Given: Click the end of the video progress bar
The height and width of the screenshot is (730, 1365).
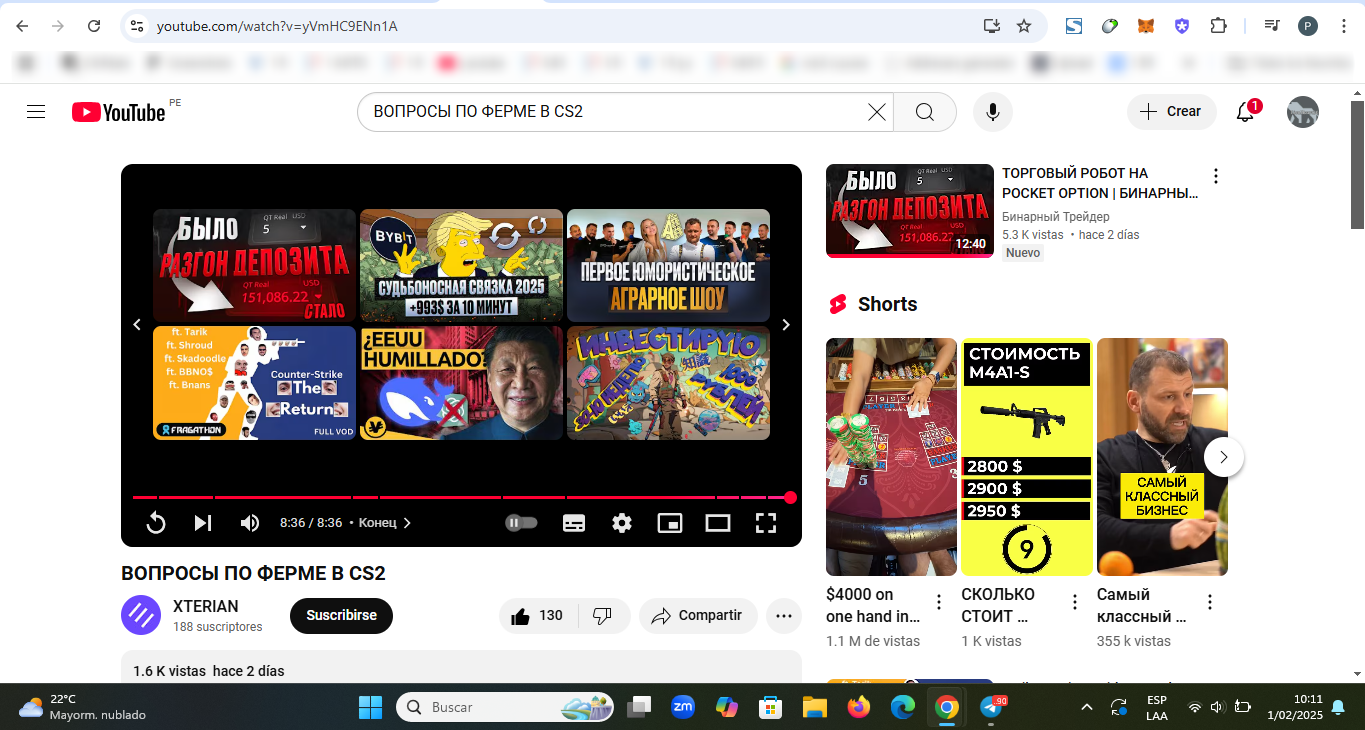Looking at the screenshot, I should pyautogui.click(x=790, y=497).
